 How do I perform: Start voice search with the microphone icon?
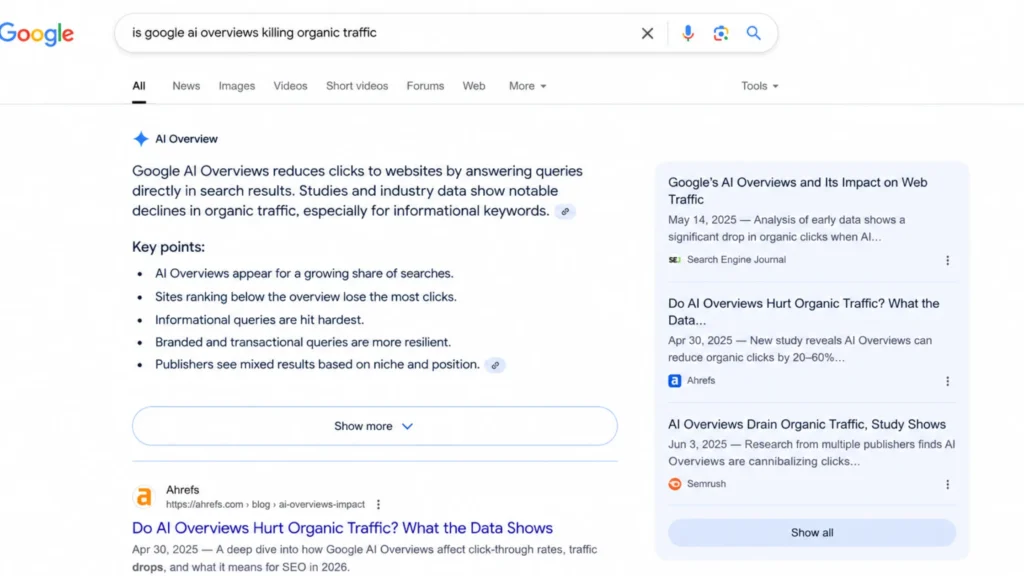coord(688,33)
